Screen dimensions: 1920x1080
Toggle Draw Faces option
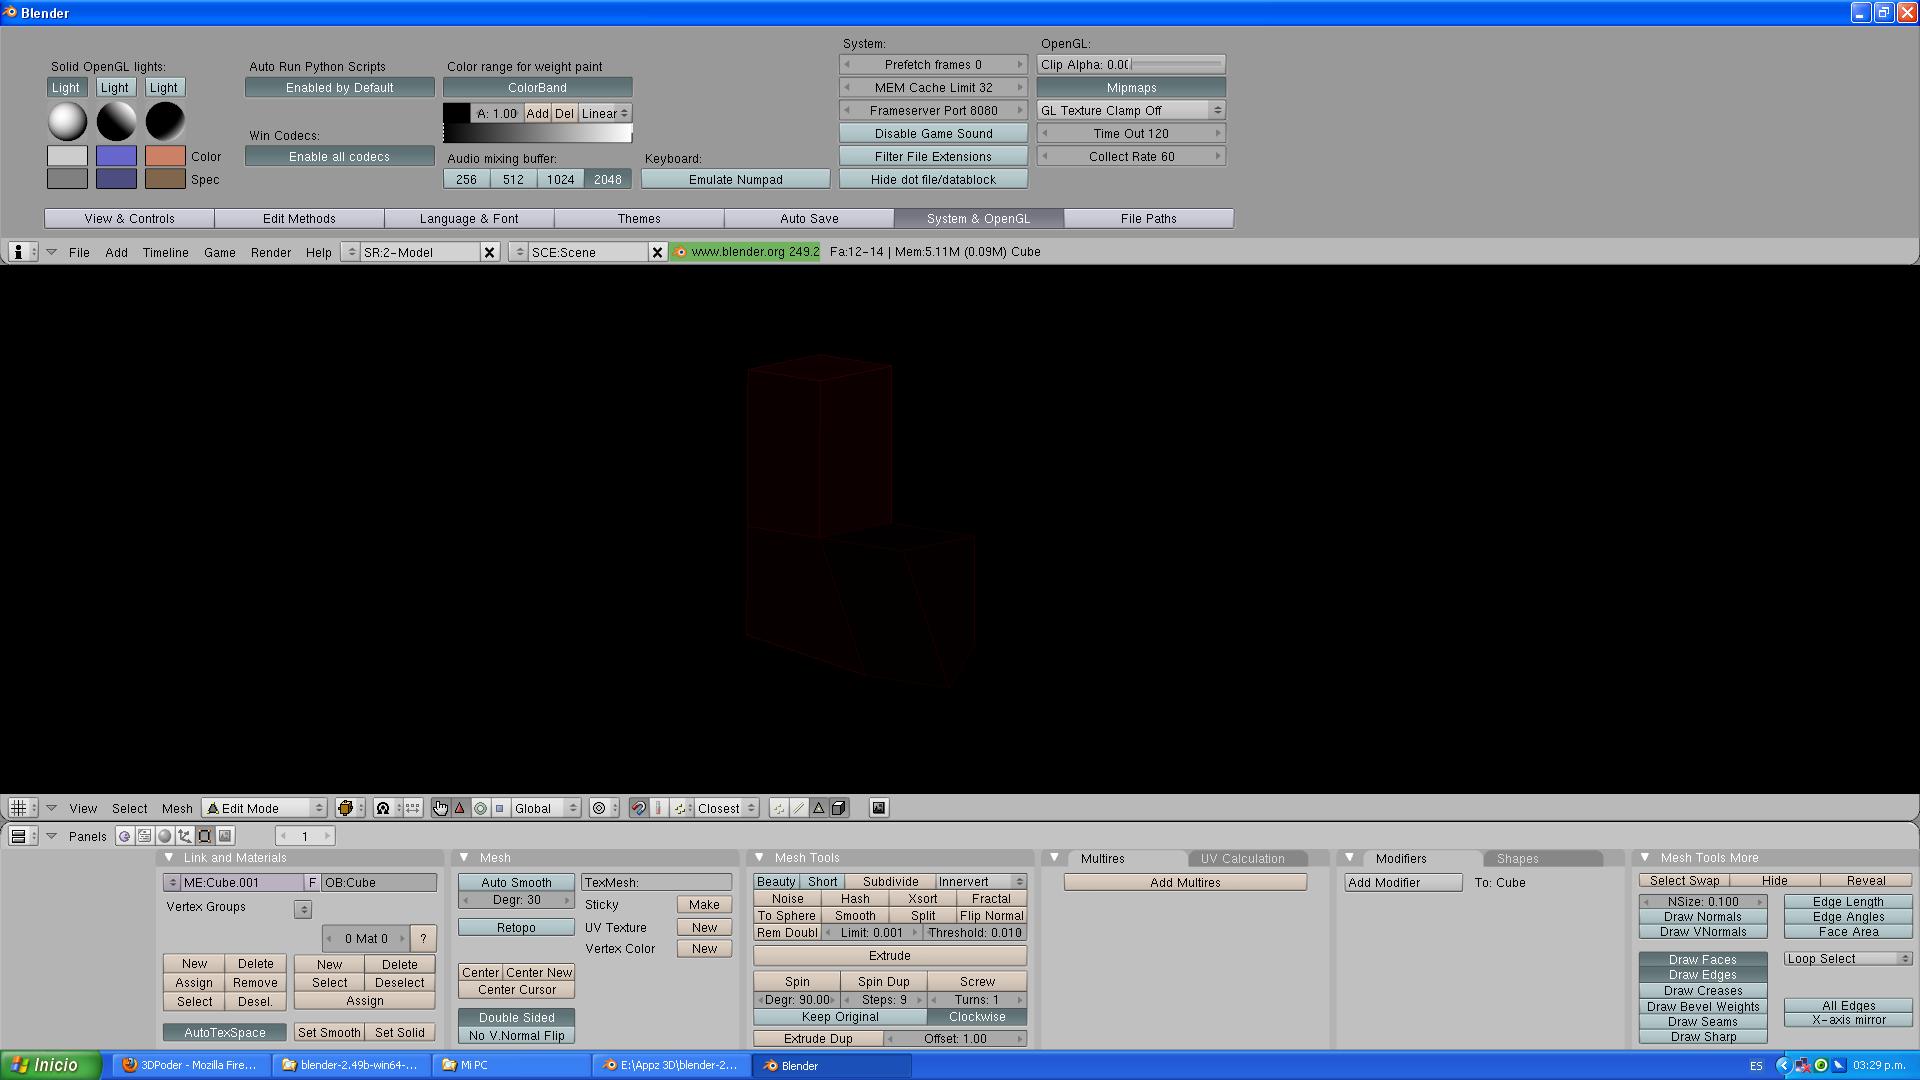point(1702,959)
